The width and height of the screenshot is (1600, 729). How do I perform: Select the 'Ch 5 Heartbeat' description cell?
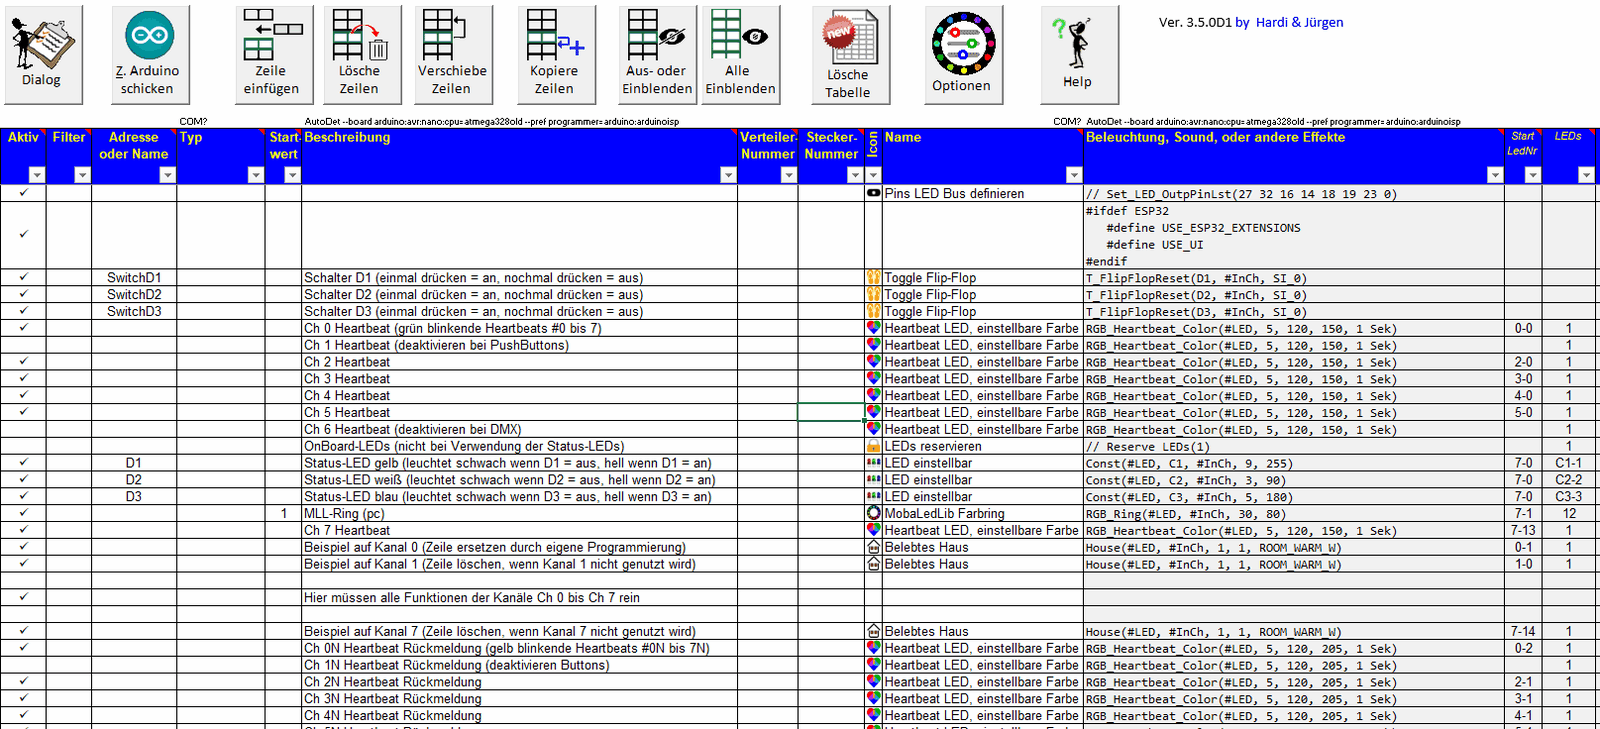[x=518, y=412]
